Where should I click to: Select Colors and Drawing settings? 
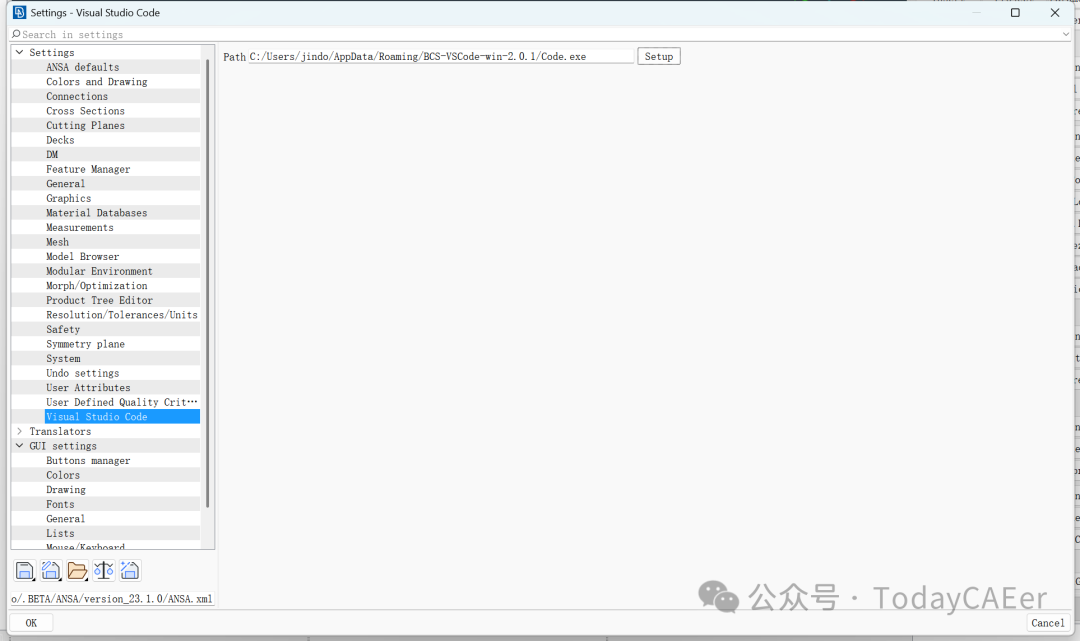pyautogui.click(x=96, y=81)
